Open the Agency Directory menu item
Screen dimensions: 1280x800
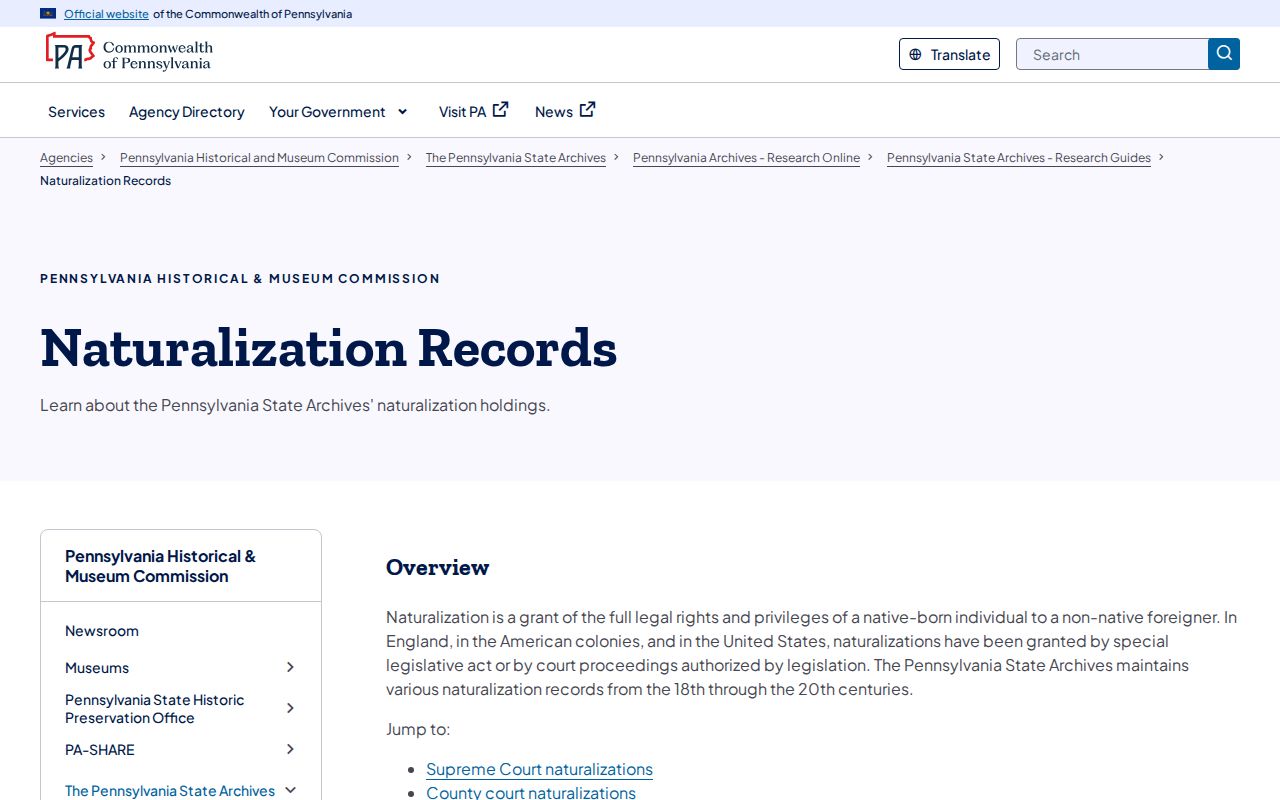pyautogui.click(x=187, y=112)
